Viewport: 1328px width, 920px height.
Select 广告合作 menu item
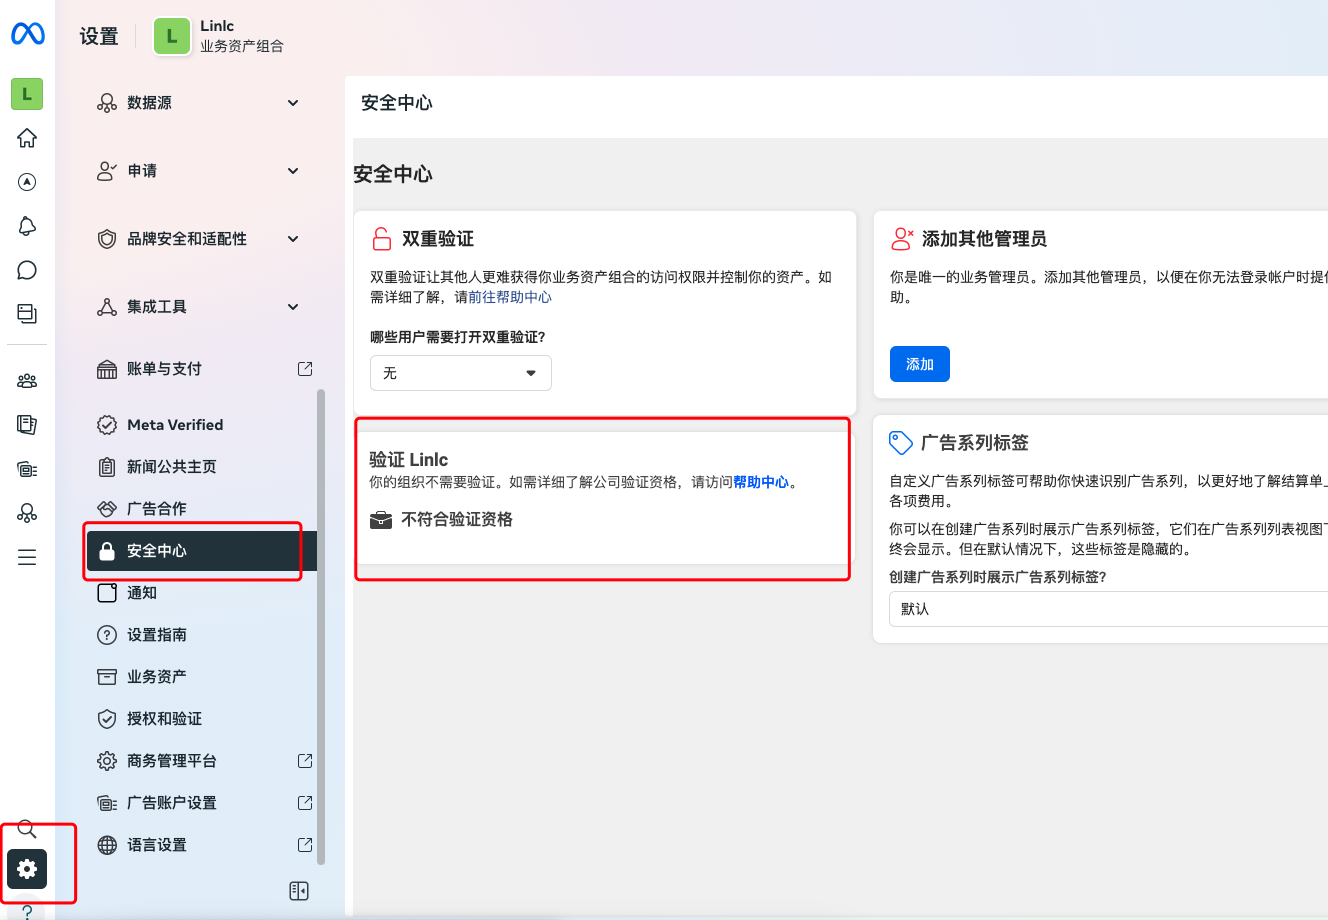point(204,509)
